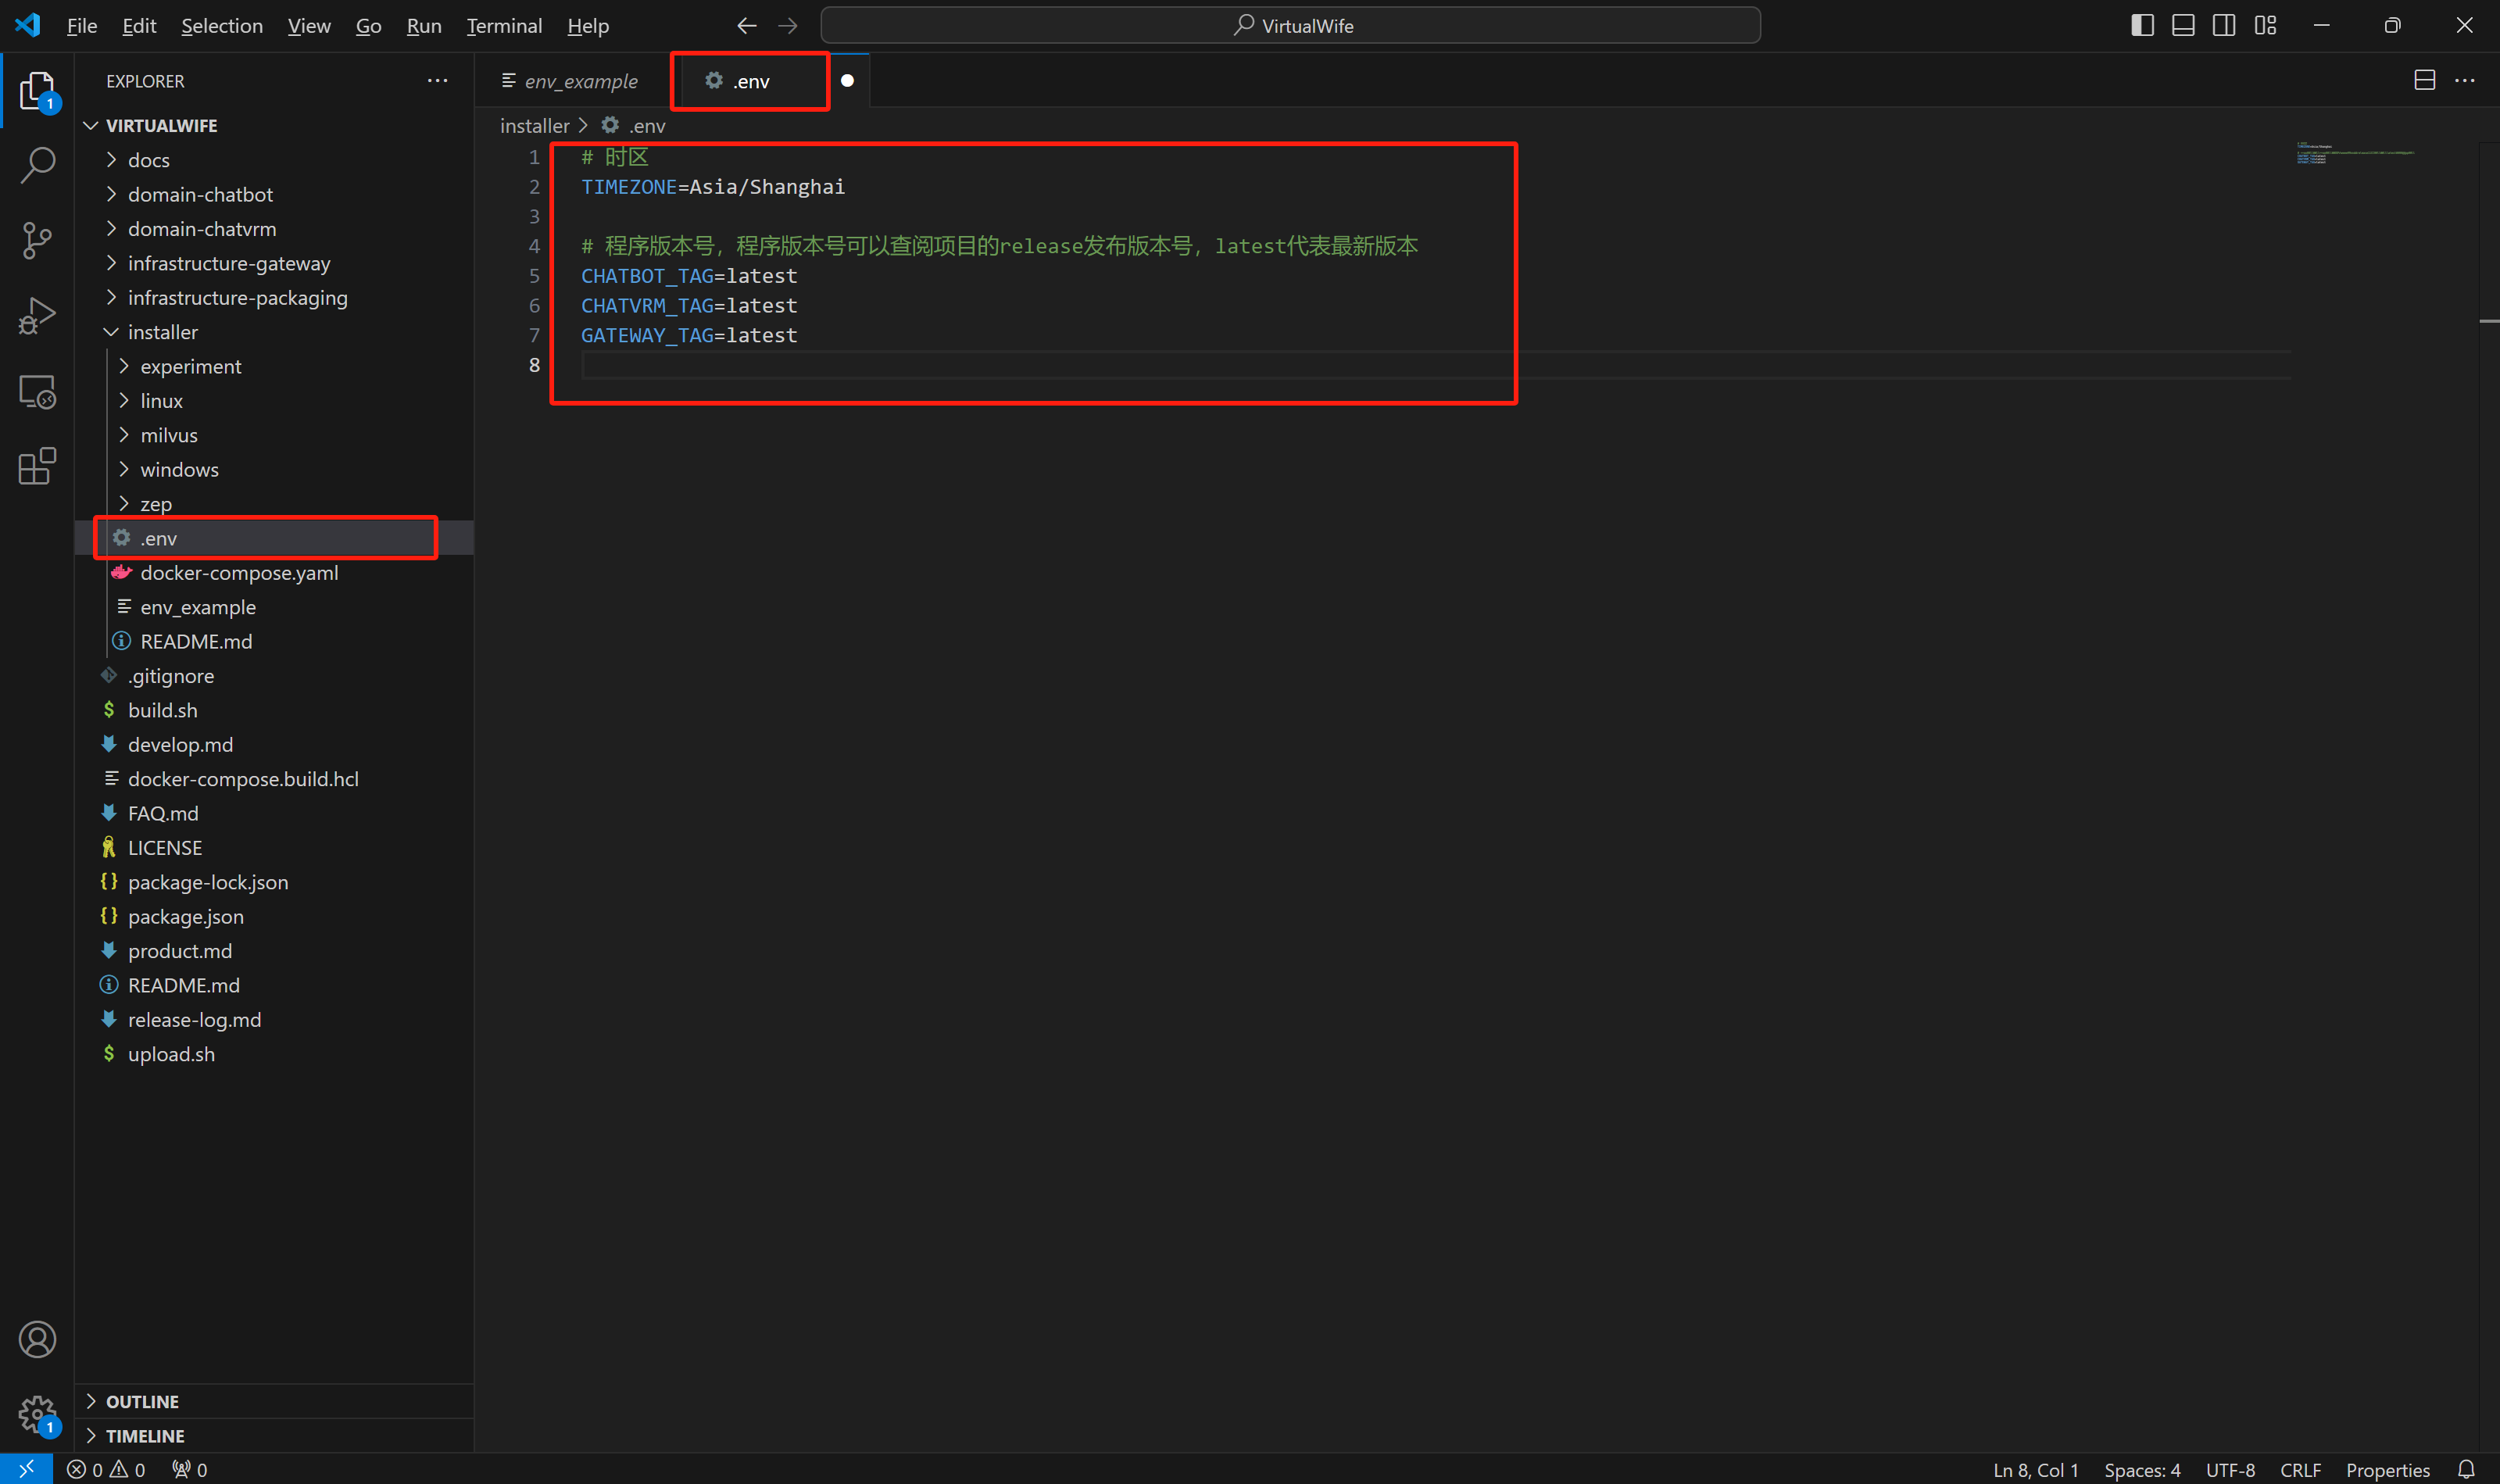The width and height of the screenshot is (2500, 1484).
Task: Open editor More Actions ellipsis
Action: 2465,80
